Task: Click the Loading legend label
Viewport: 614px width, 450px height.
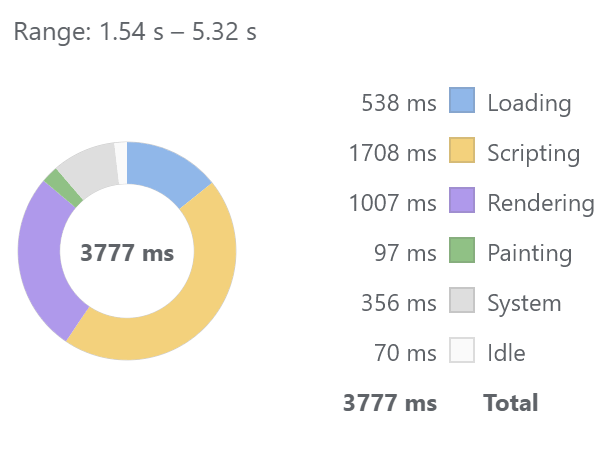Action: click(529, 103)
